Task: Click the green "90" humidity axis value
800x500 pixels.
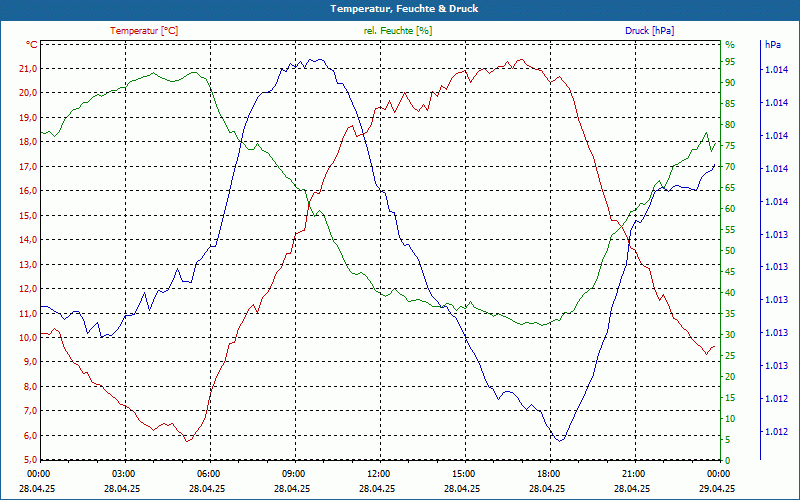Action: tap(730, 83)
